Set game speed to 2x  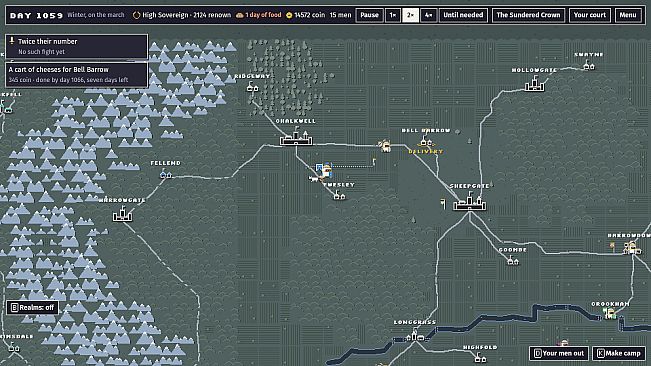[410, 15]
